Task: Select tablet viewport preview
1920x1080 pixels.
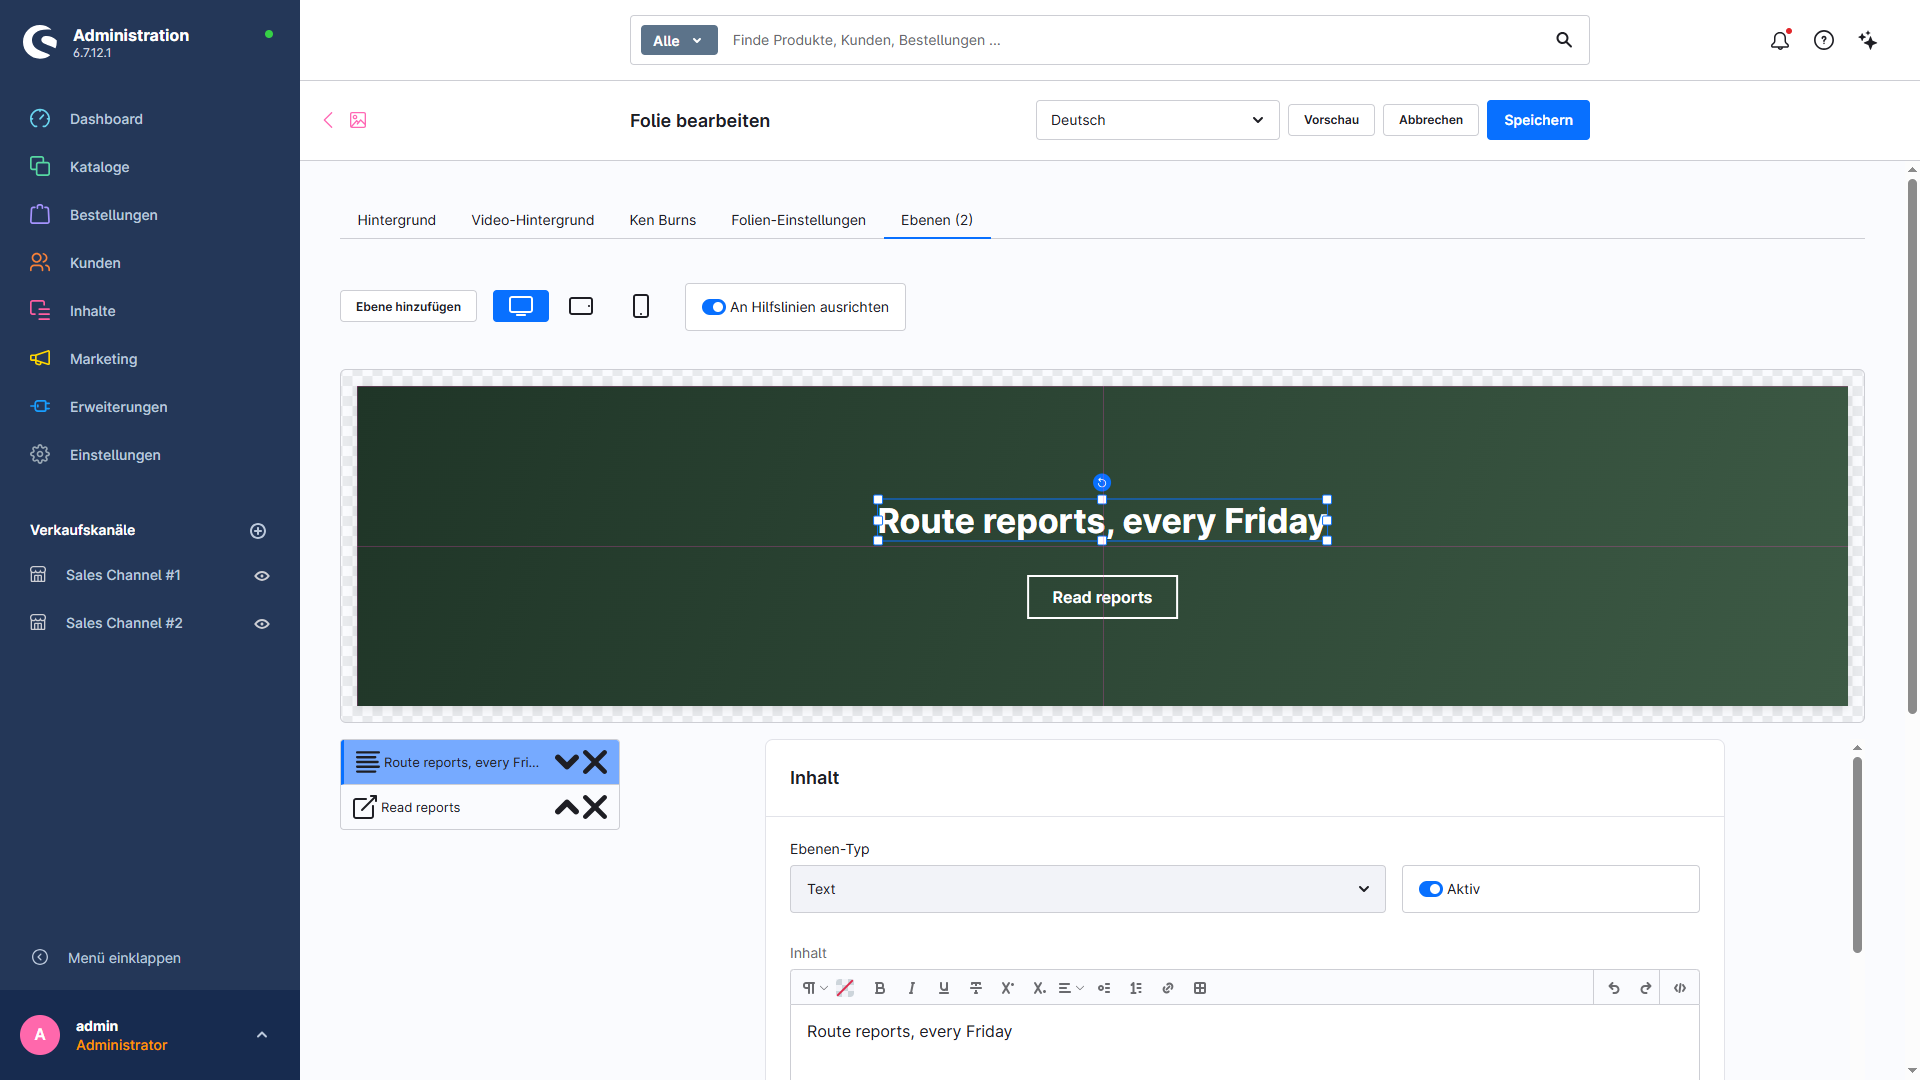Action: (x=581, y=306)
